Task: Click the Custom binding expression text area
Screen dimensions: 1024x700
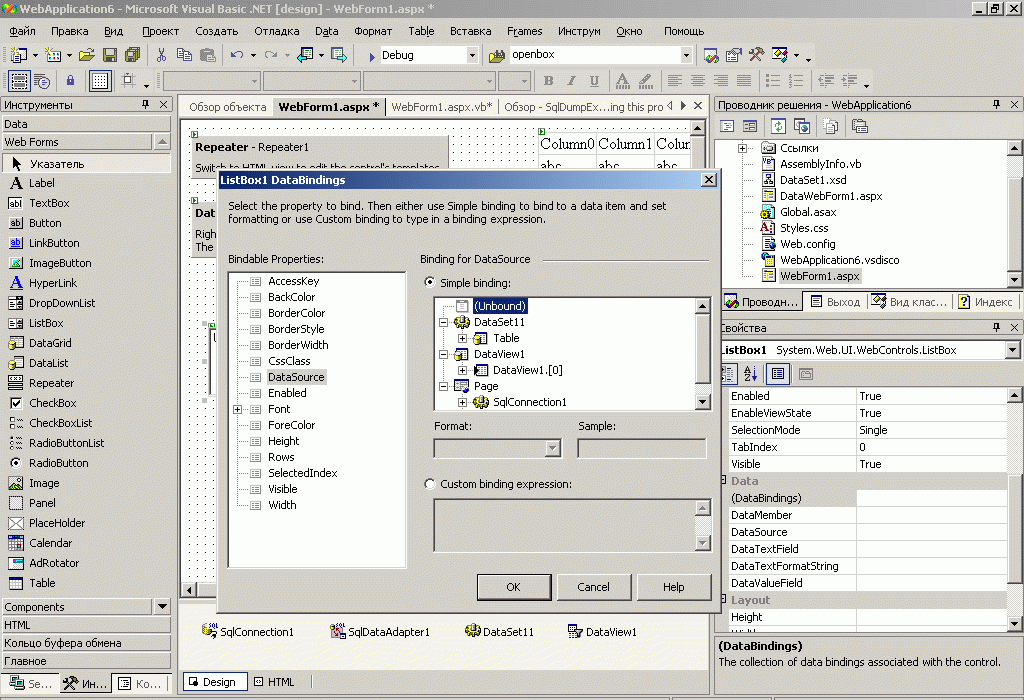Action: (x=565, y=525)
